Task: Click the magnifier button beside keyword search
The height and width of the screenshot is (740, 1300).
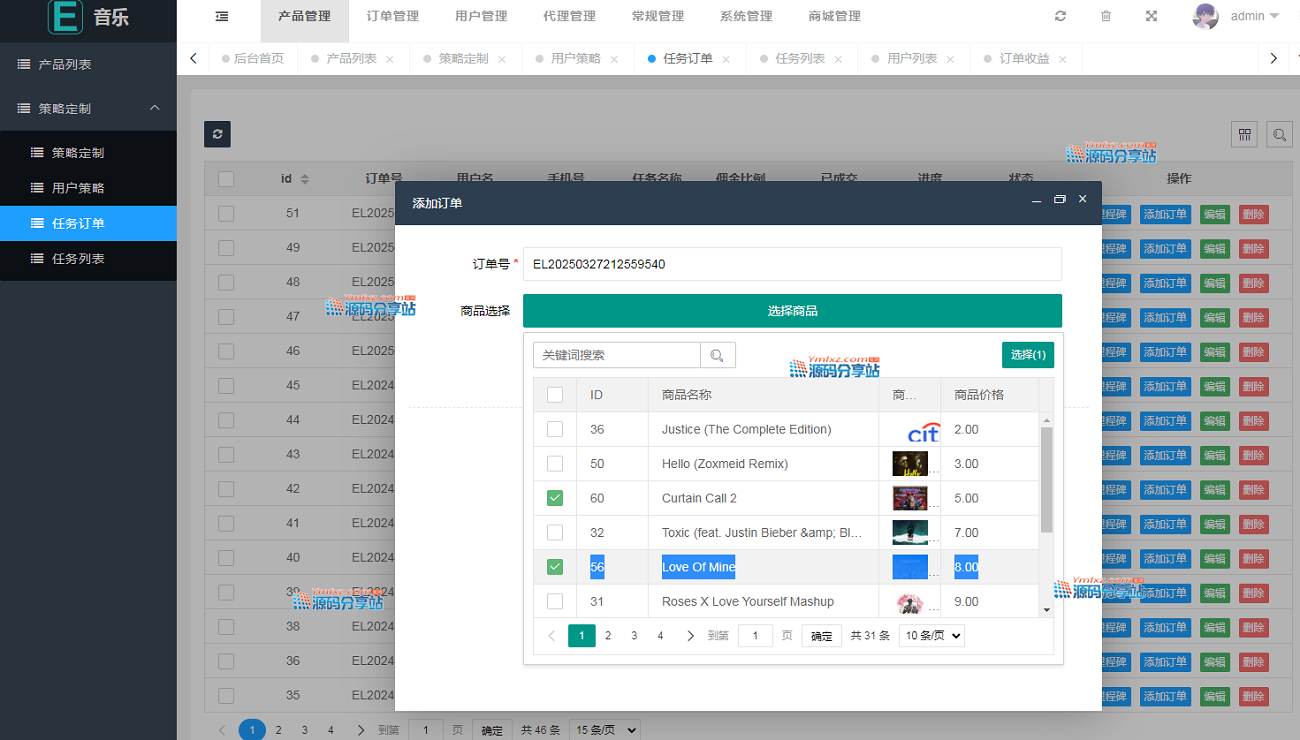Action: (718, 355)
